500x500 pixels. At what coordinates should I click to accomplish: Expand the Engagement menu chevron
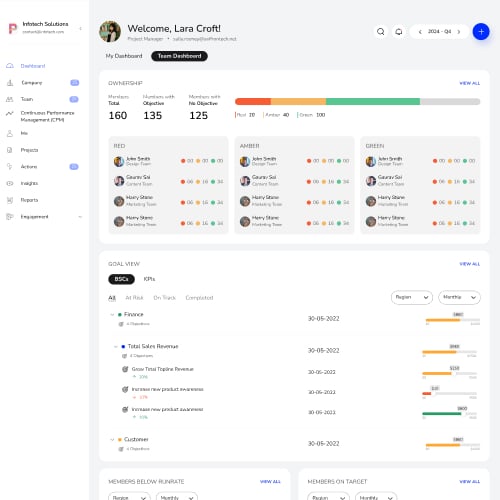(80, 217)
